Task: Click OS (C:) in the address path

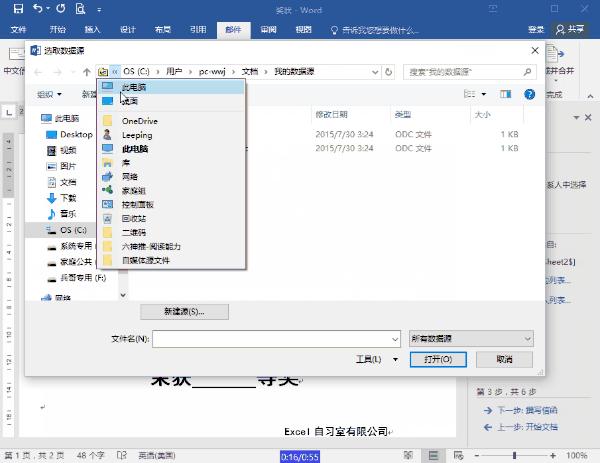Action: click(x=136, y=72)
